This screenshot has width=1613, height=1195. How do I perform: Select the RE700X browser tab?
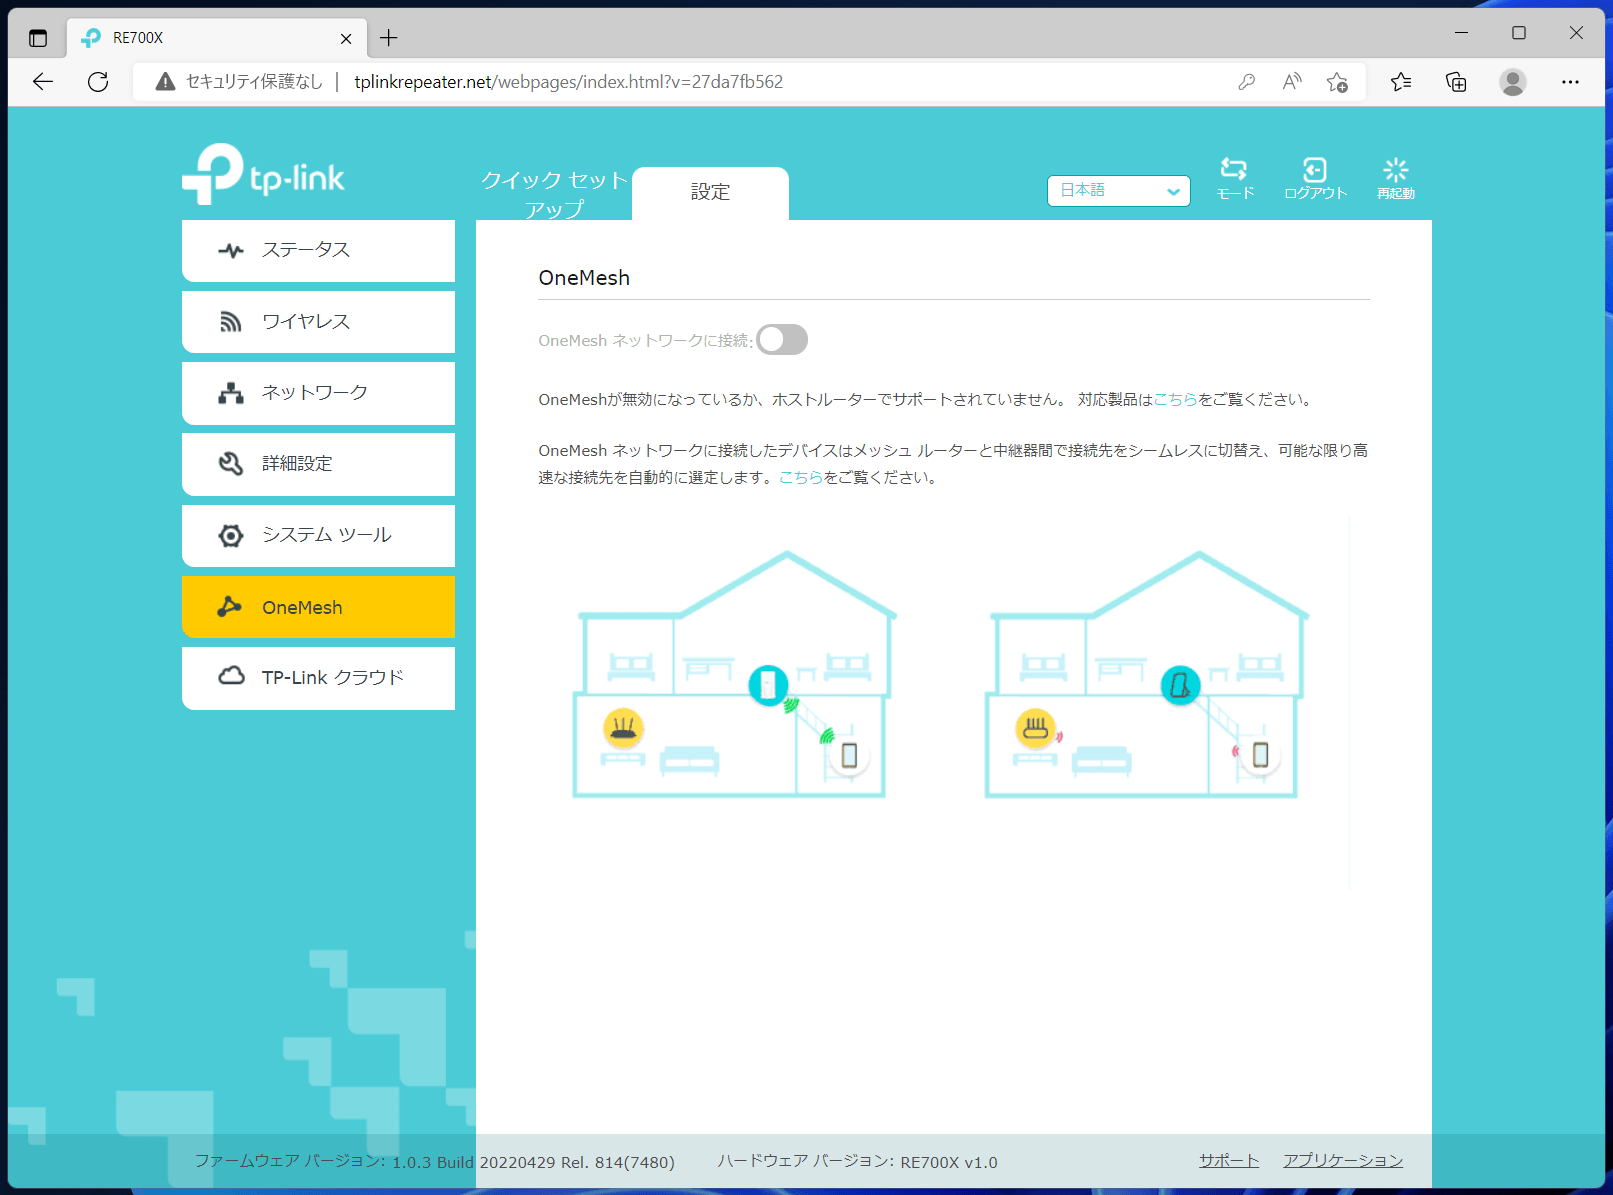click(217, 38)
